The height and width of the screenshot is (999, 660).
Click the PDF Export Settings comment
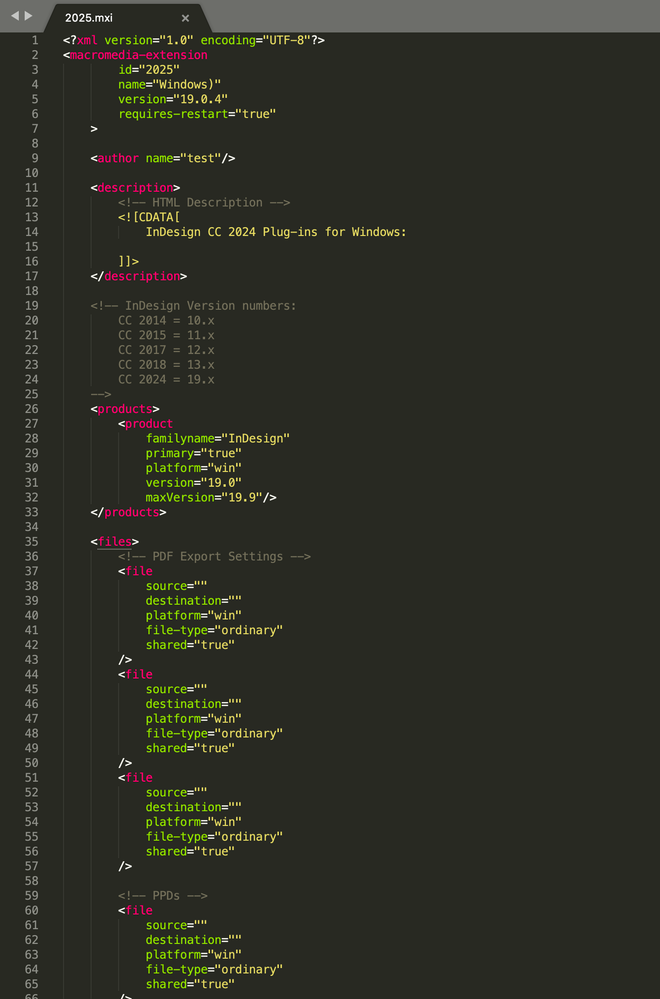[x=214, y=556]
